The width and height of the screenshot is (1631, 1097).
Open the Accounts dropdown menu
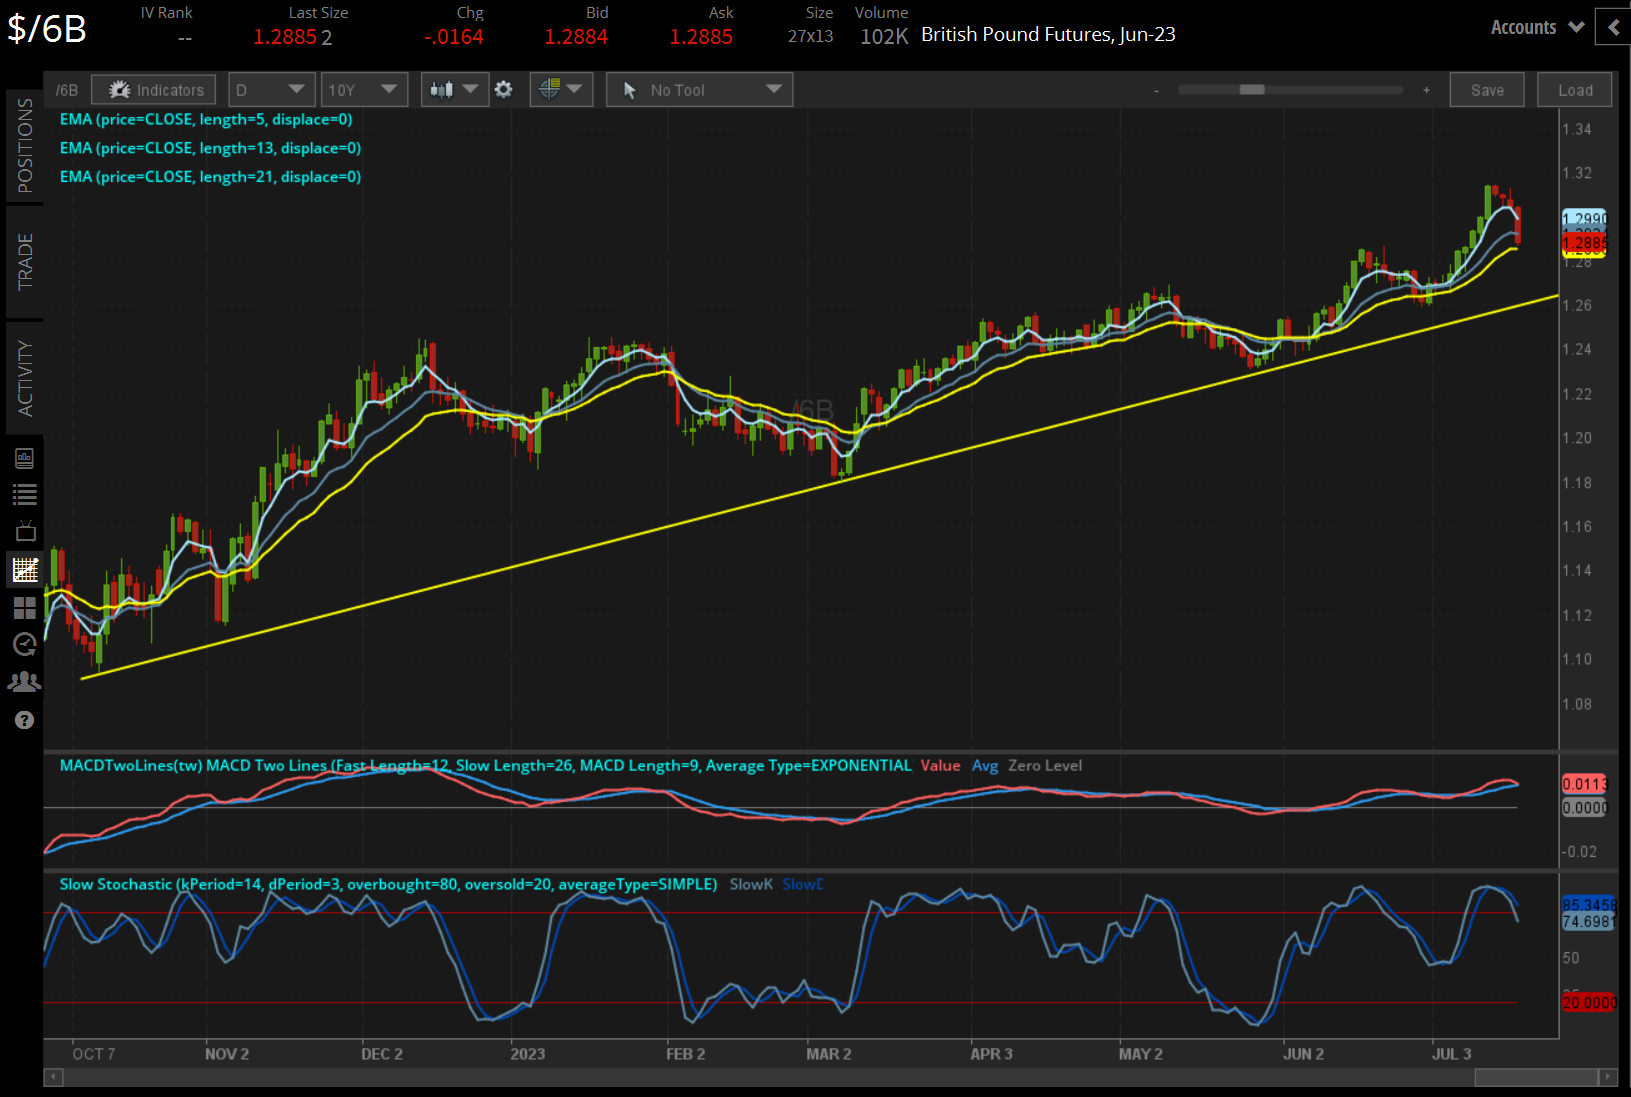pos(1536,28)
